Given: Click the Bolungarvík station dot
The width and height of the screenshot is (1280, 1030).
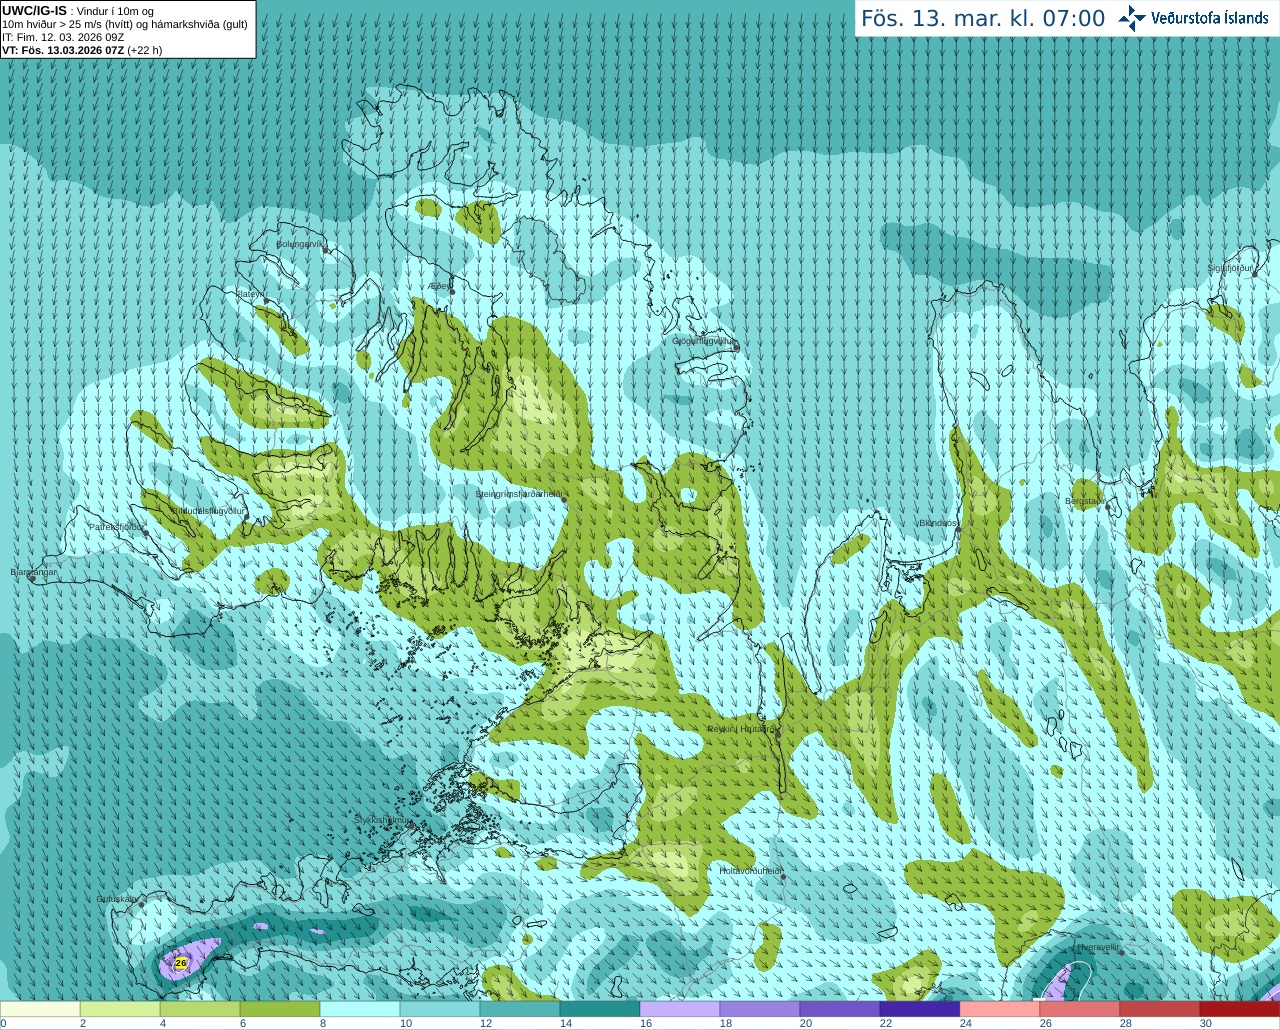Looking at the screenshot, I should click(x=326, y=250).
